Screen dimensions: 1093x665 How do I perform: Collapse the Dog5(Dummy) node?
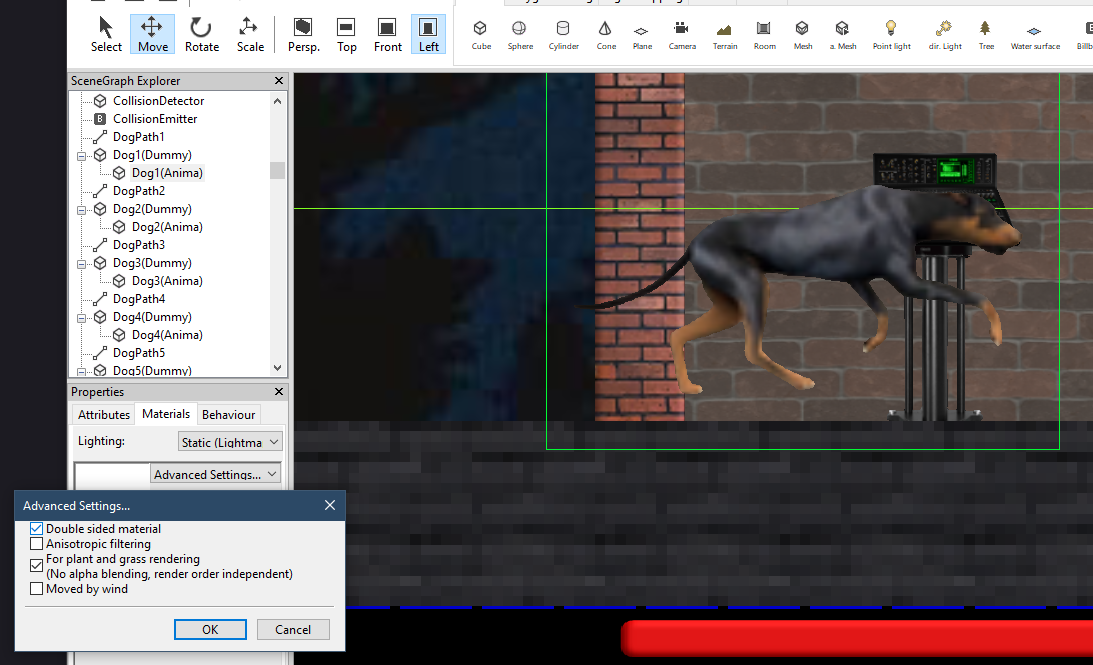[82, 372]
